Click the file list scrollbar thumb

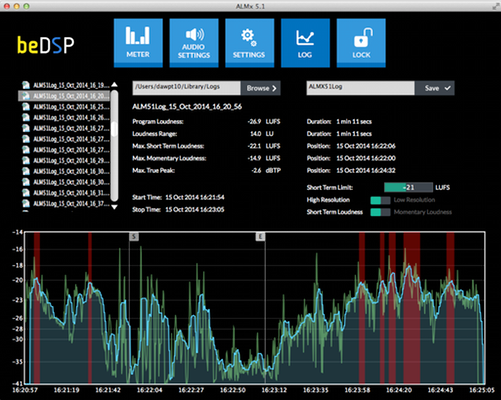(x=114, y=129)
